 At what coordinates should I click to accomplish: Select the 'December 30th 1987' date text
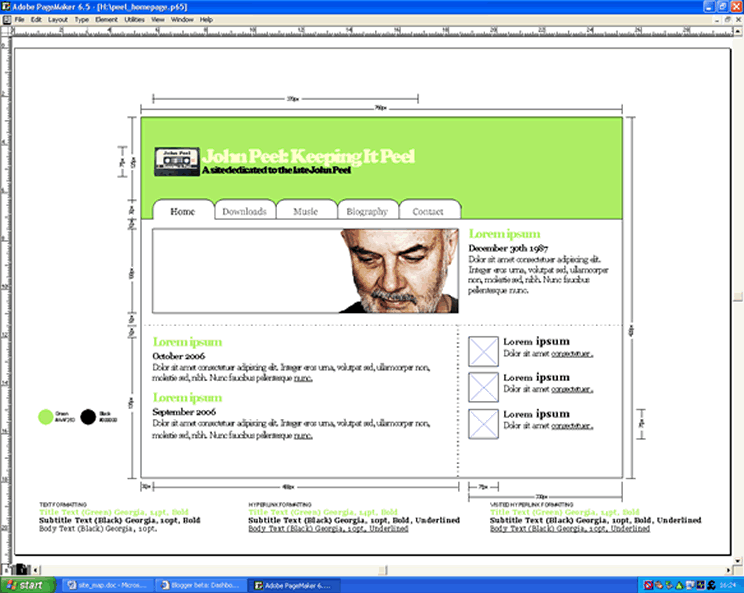[x=508, y=248]
